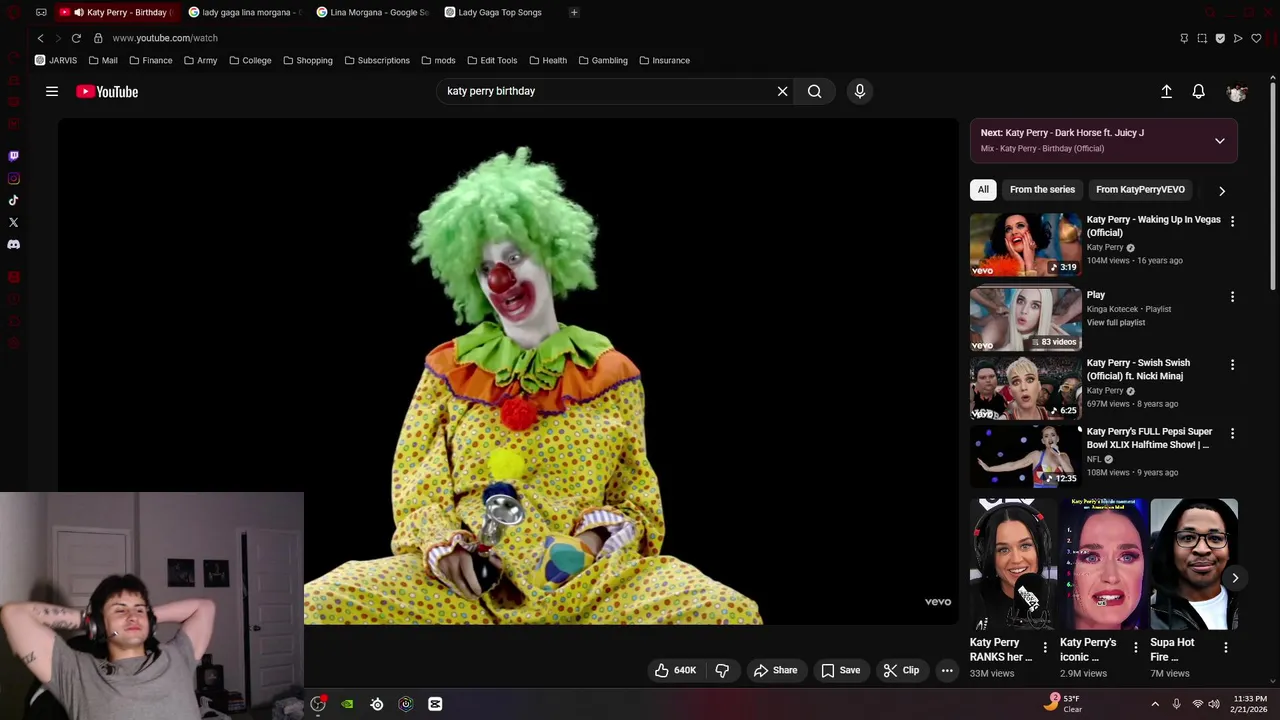The height and width of the screenshot is (720, 1280).
Task: Go to YouTube home via the logo
Action: (107, 91)
